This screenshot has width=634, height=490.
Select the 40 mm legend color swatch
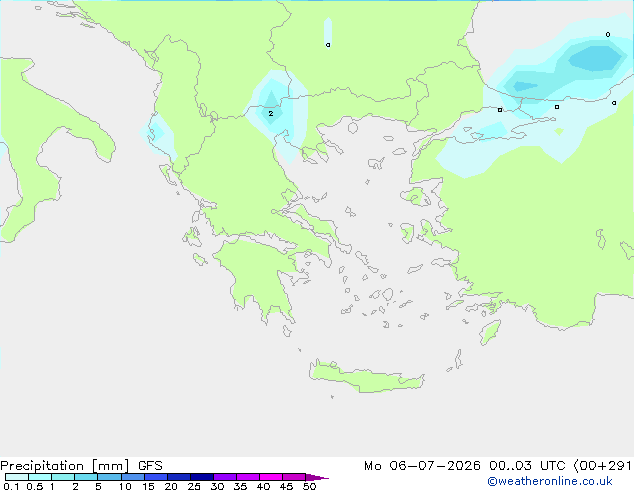point(271,477)
